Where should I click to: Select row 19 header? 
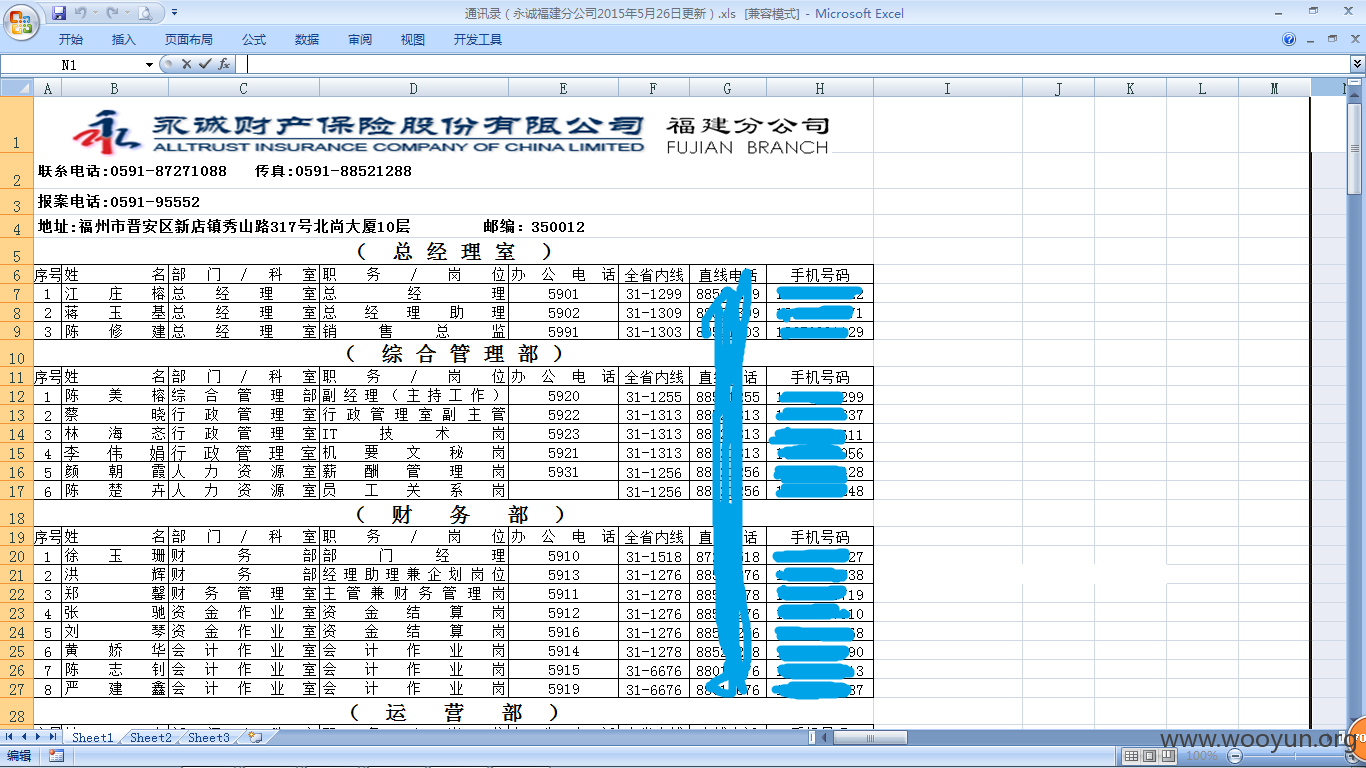(x=17, y=536)
